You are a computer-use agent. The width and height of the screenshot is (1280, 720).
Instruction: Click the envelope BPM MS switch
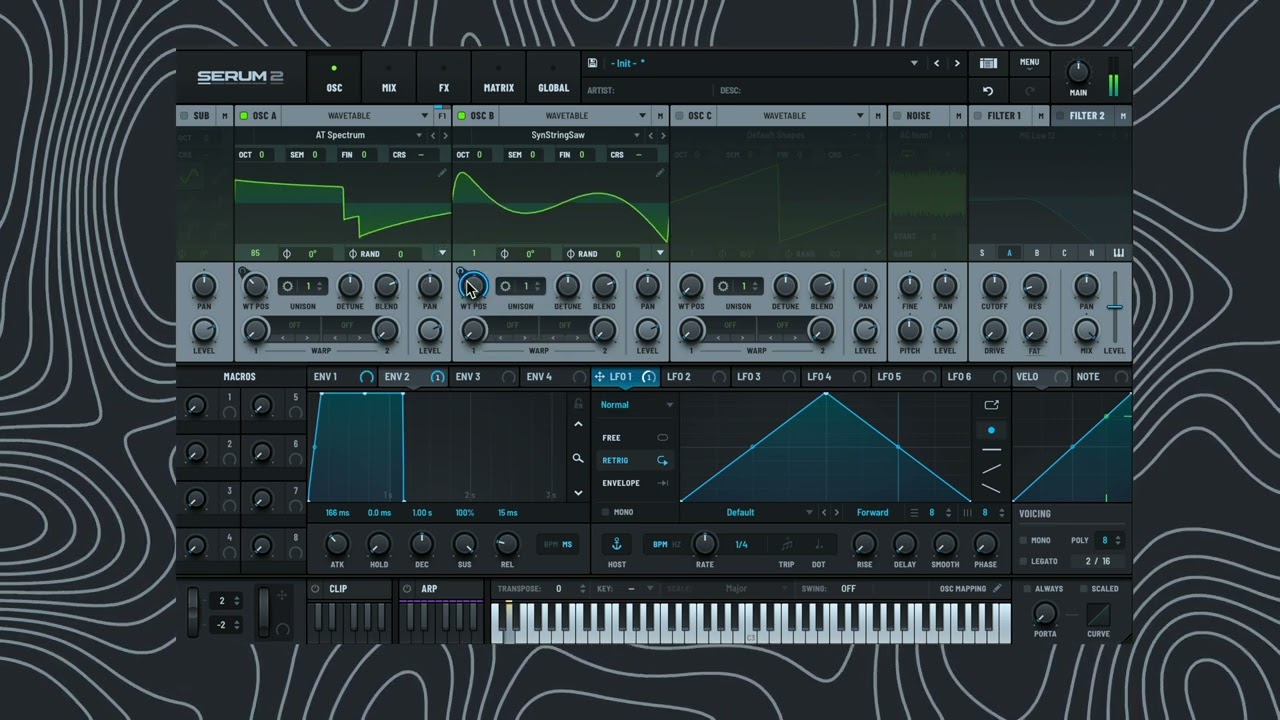(x=558, y=544)
